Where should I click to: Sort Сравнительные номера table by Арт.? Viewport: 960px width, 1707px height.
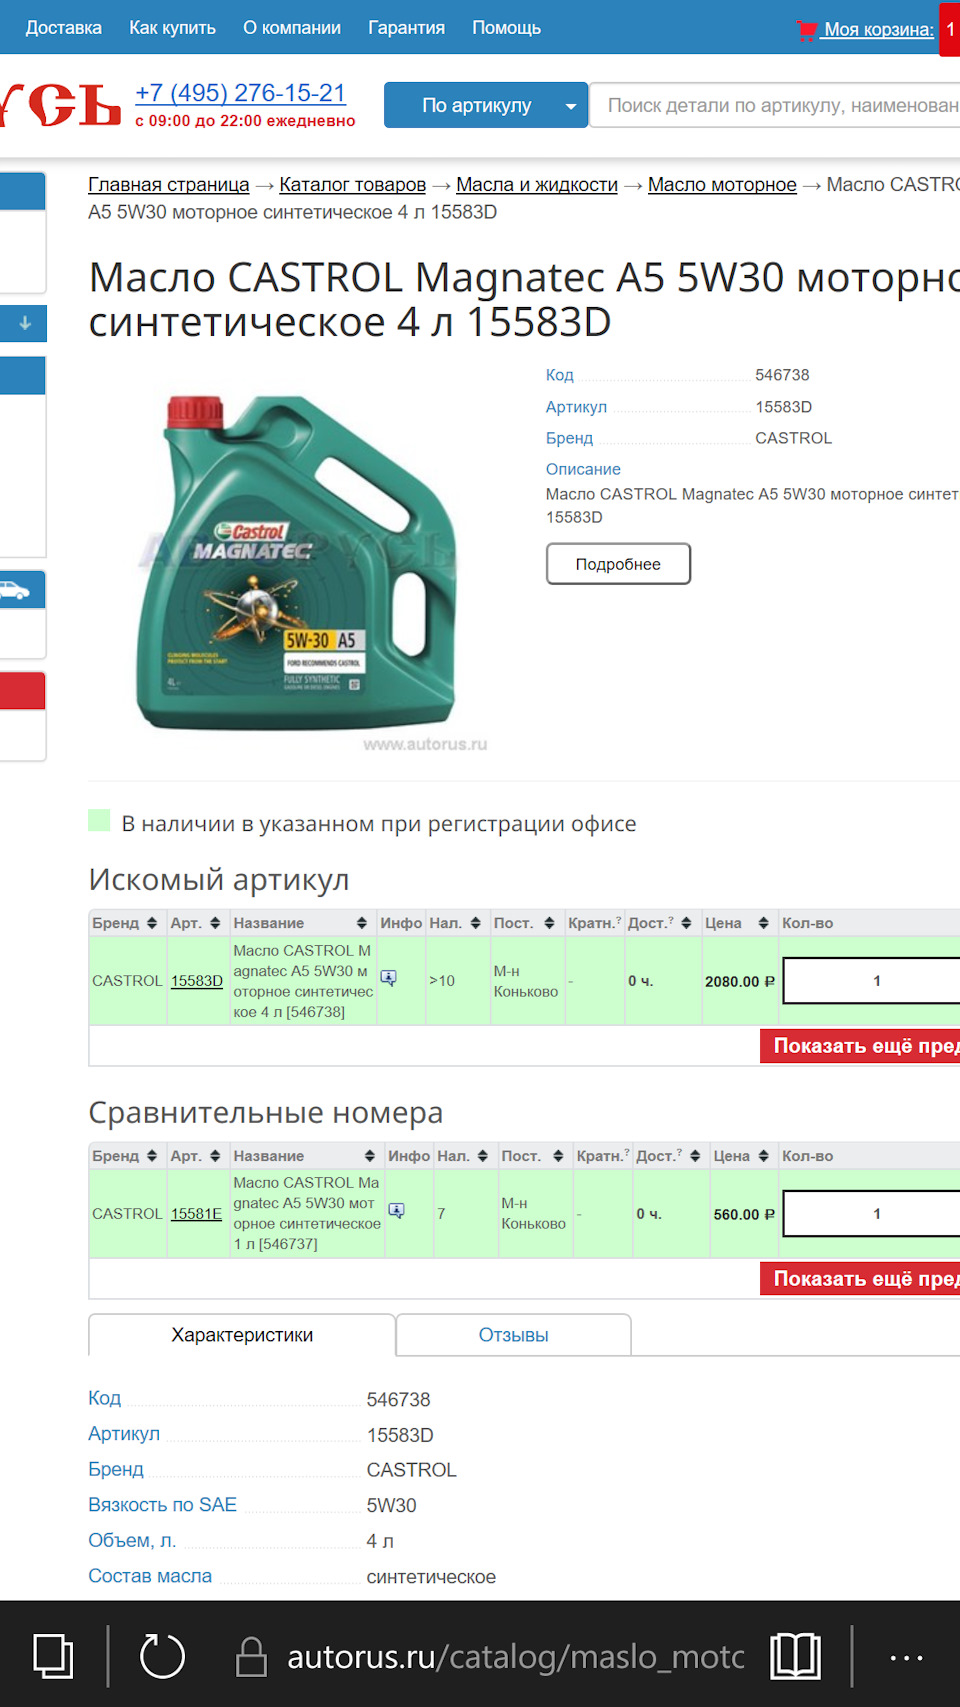tap(215, 1156)
